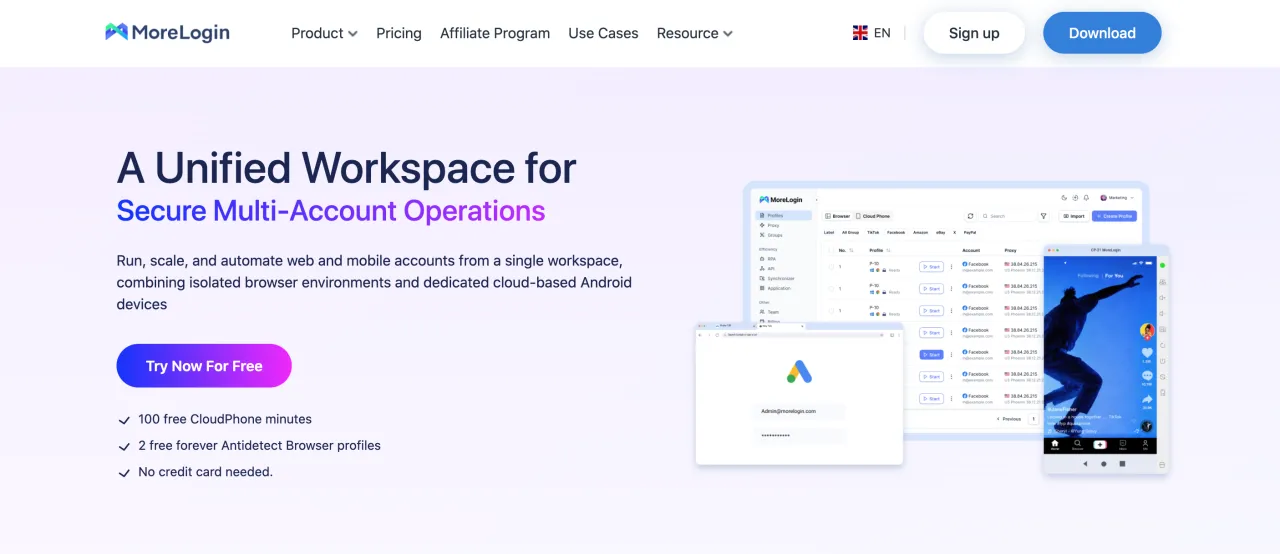Click the blue Download button
The height and width of the screenshot is (554, 1280).
coord(1102,33)
